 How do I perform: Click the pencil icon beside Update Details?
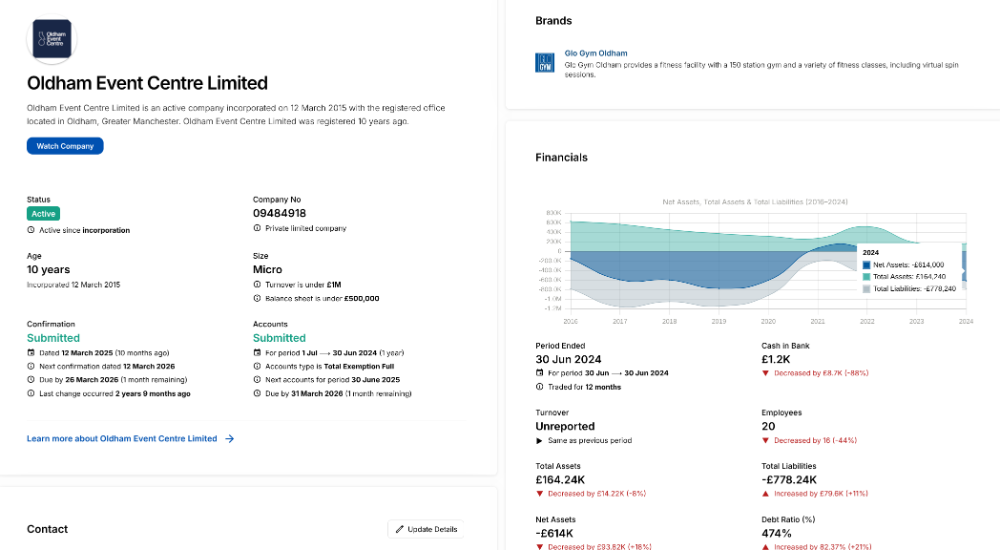[400, 529]
